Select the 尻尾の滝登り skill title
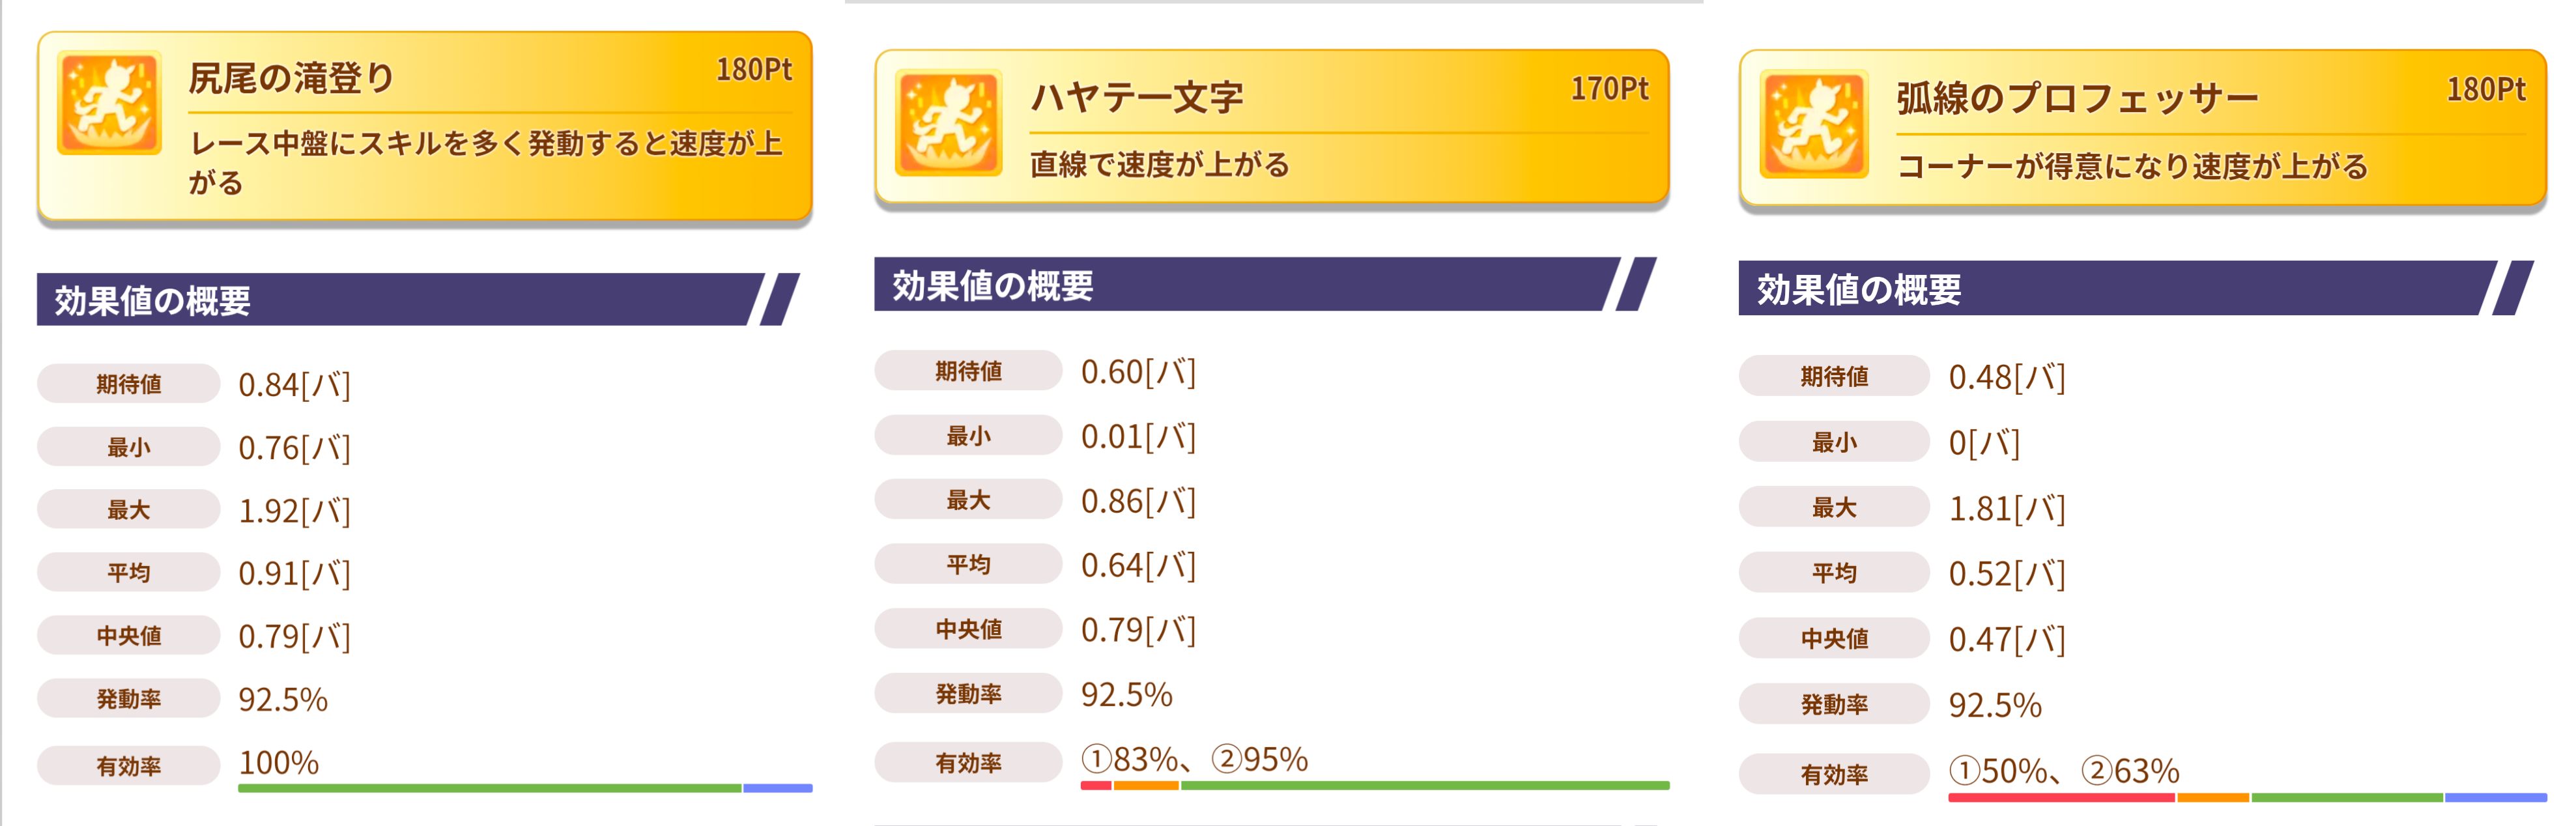 (x=292, y=78)
